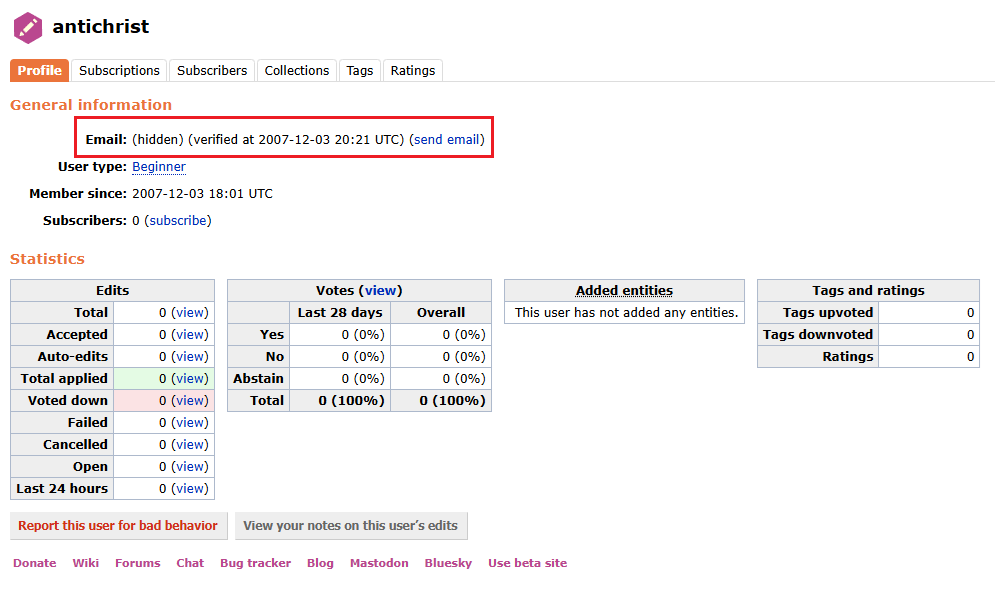The height and width of the screenshot is (614, 995).
Task: Select the Tags tab
Action: (x=359, y=70)
